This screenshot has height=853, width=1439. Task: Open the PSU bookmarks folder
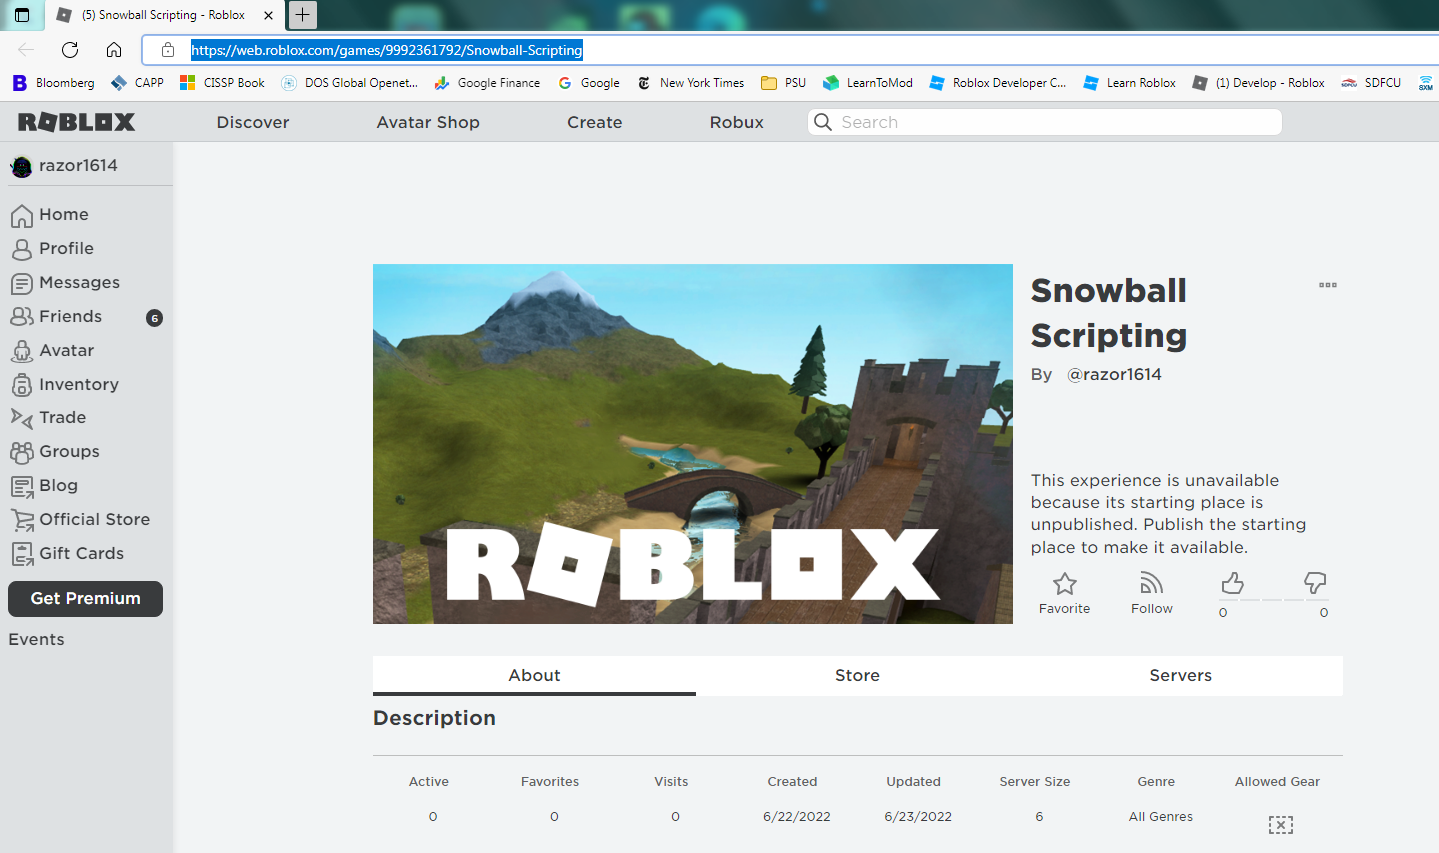(783, 83)
